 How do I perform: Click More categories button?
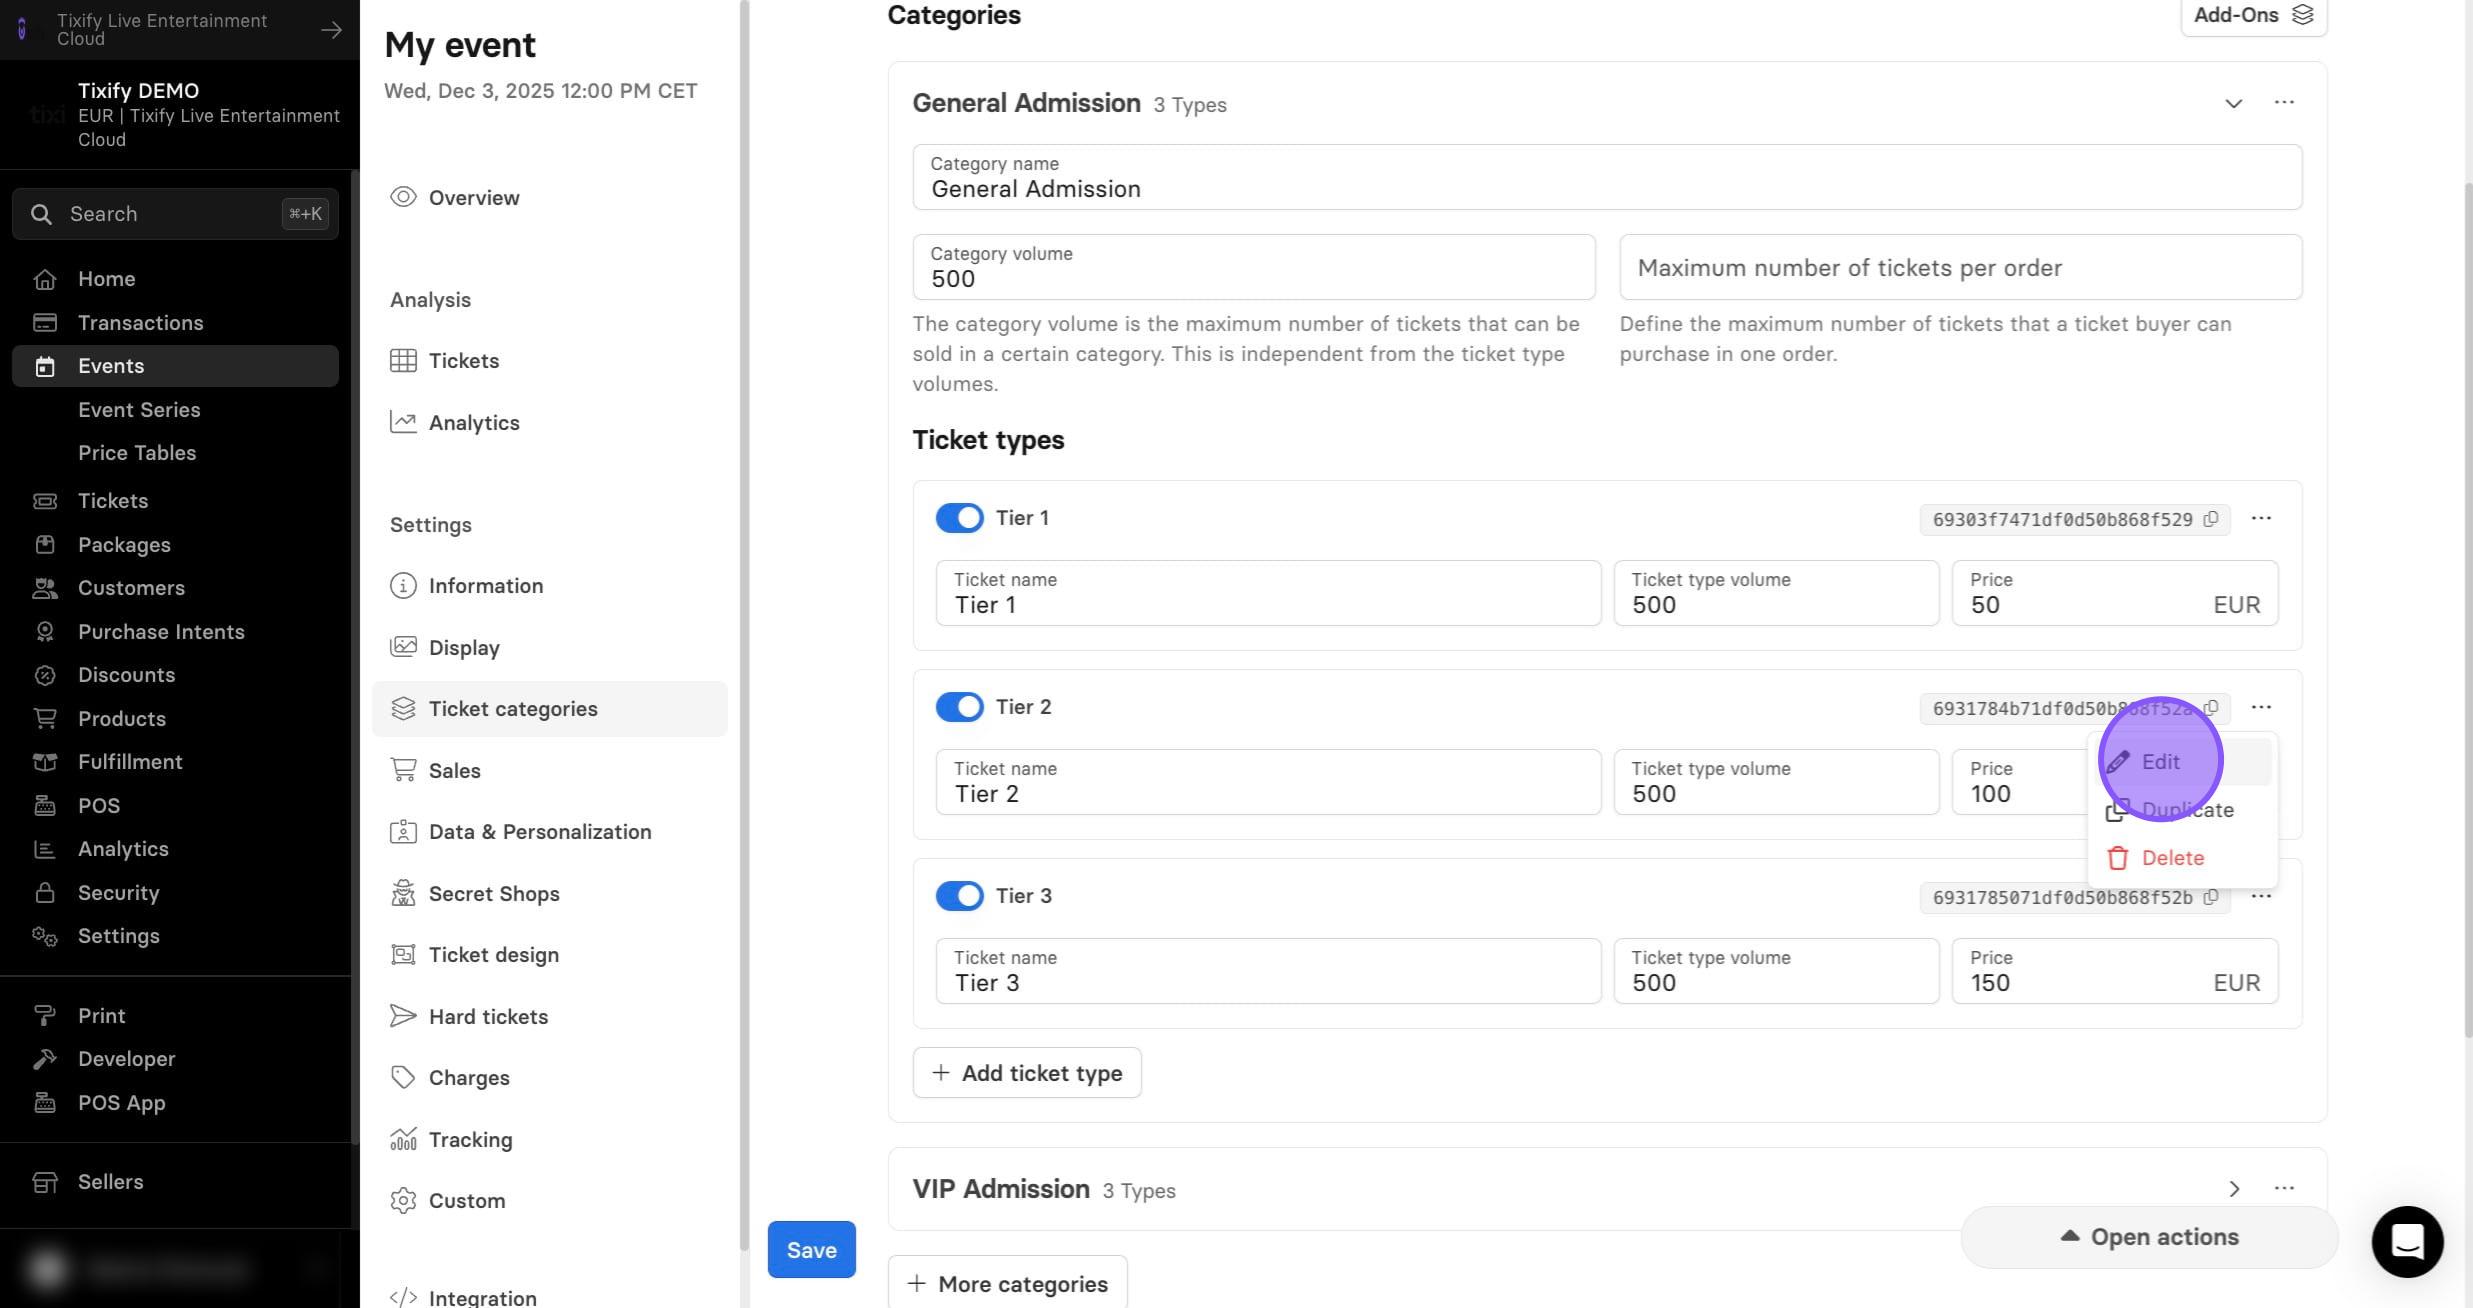click(x=1007, y=1283)
